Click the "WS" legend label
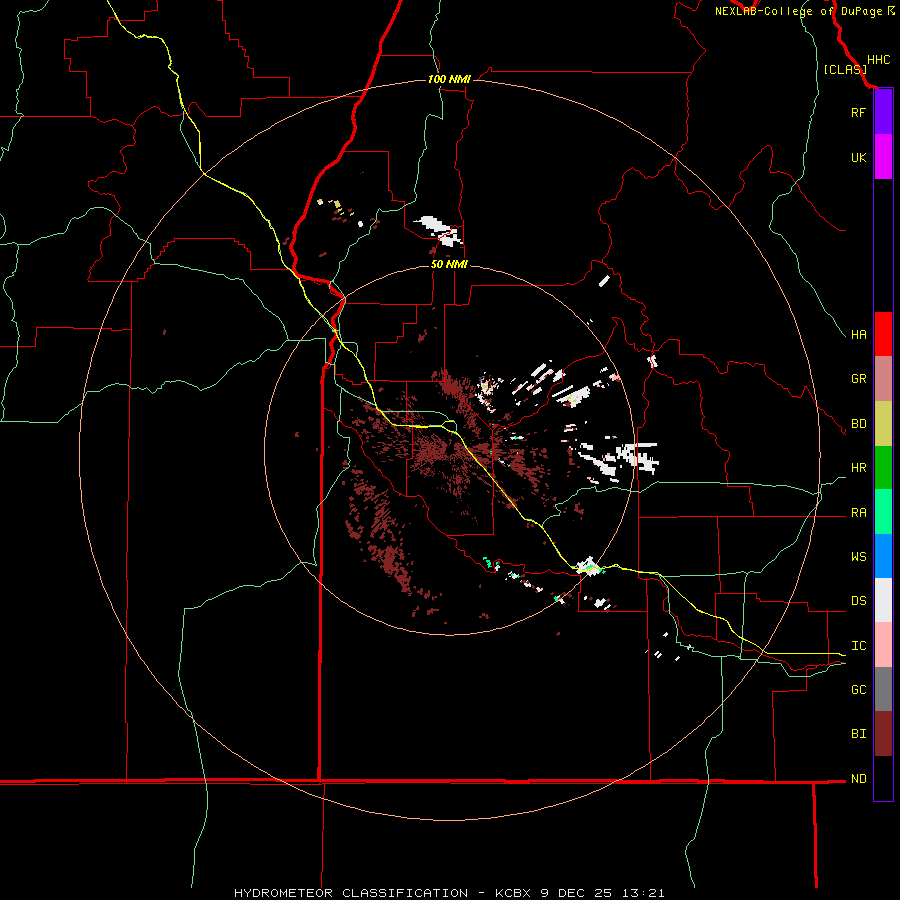900x900 pixels. pyautogui.click(x=858, y=557)
